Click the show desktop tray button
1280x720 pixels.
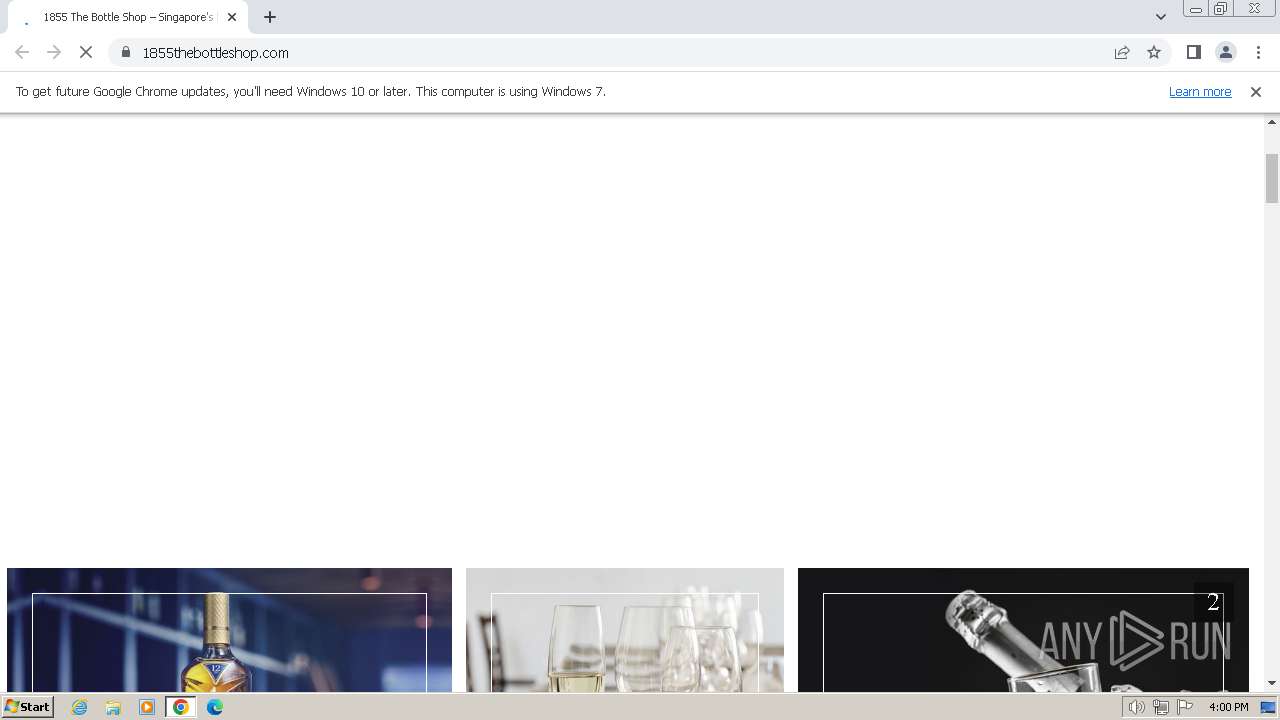point(1269,707)
